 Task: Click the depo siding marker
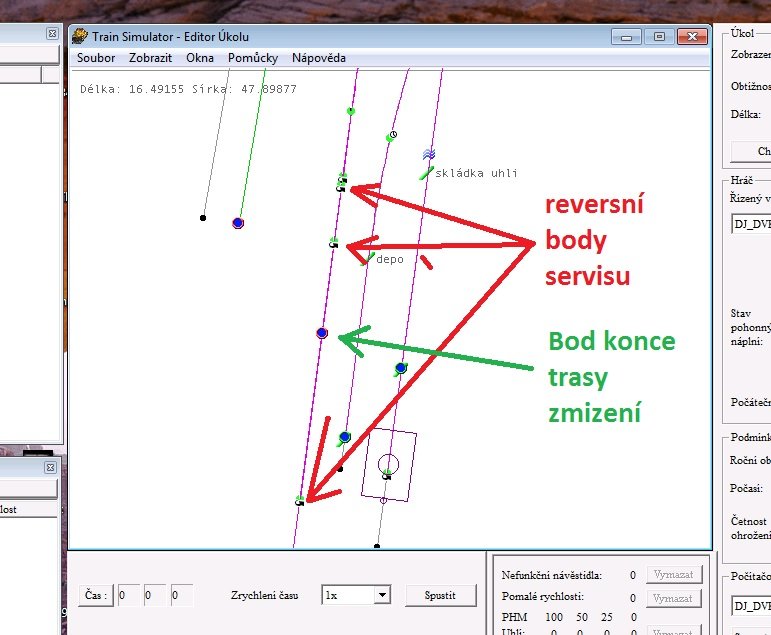(370, 258)
